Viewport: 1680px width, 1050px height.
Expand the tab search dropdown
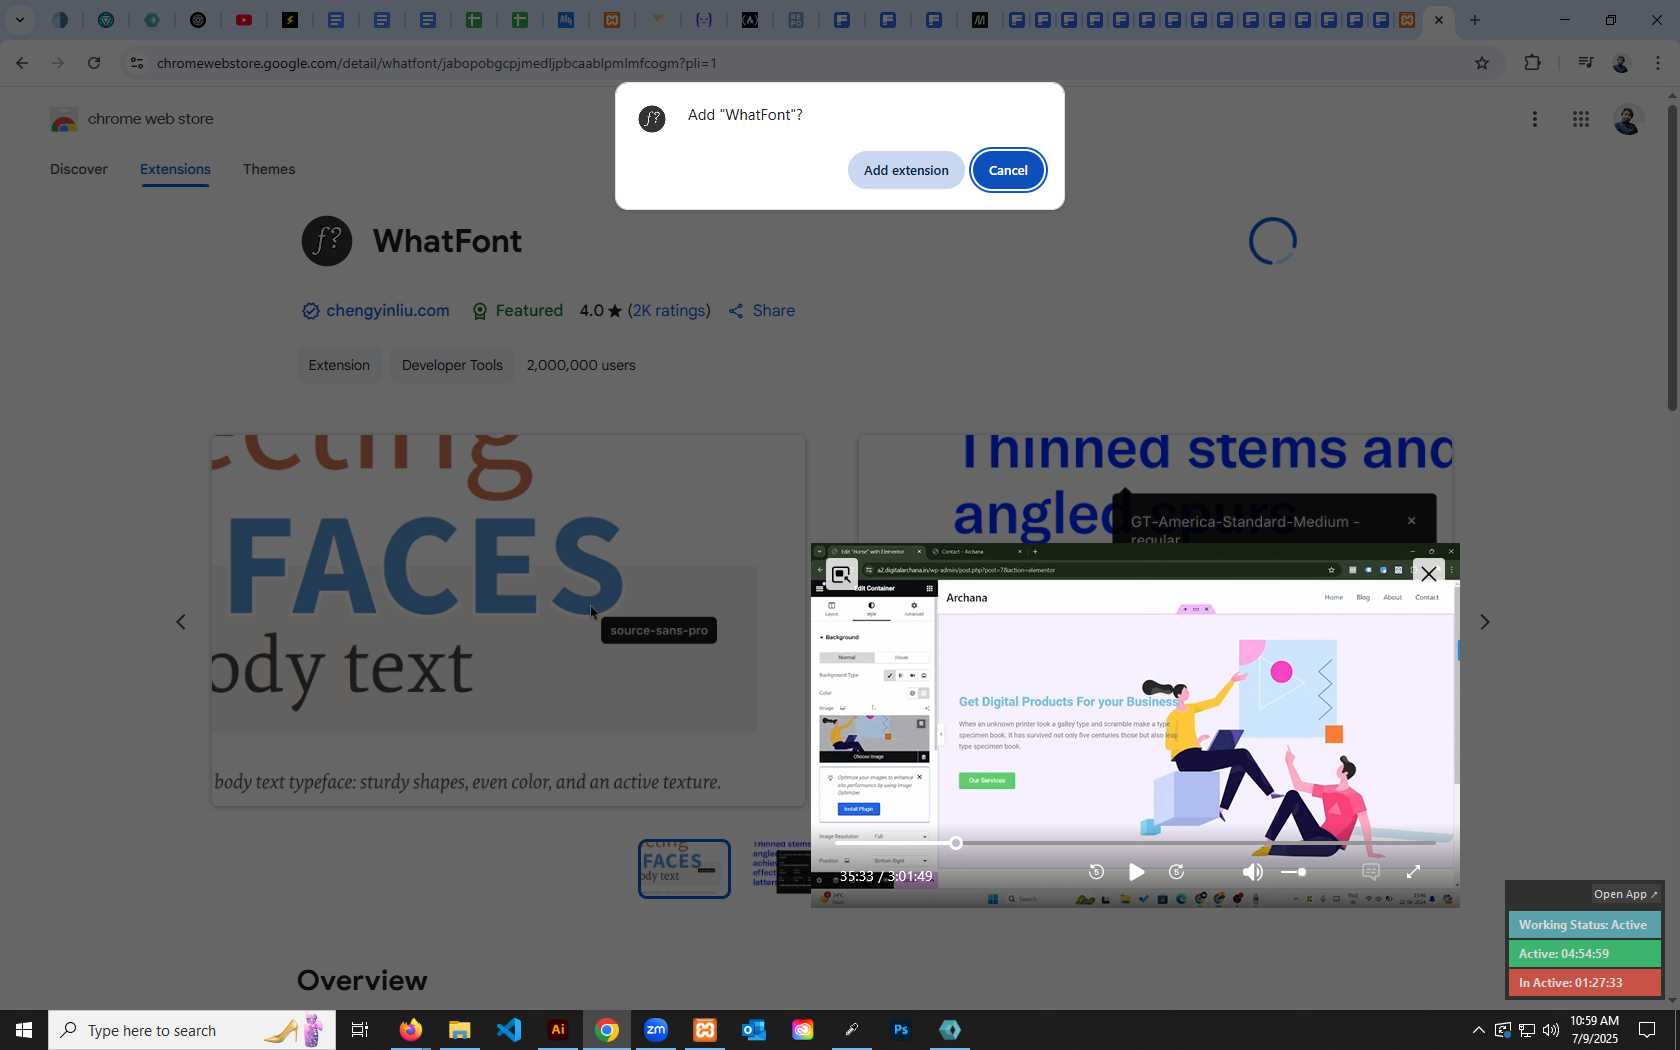click(19, 20)
